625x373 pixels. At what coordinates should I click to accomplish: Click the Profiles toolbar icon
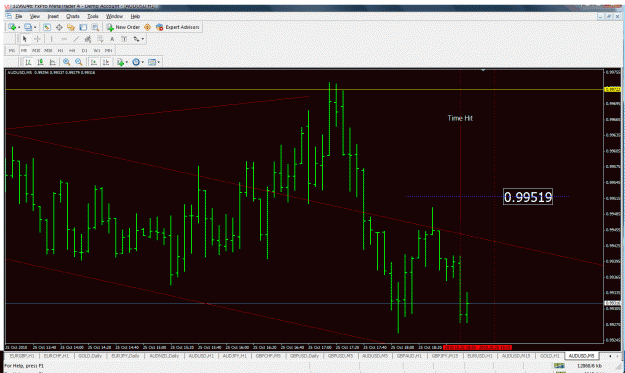pos(28,27)
